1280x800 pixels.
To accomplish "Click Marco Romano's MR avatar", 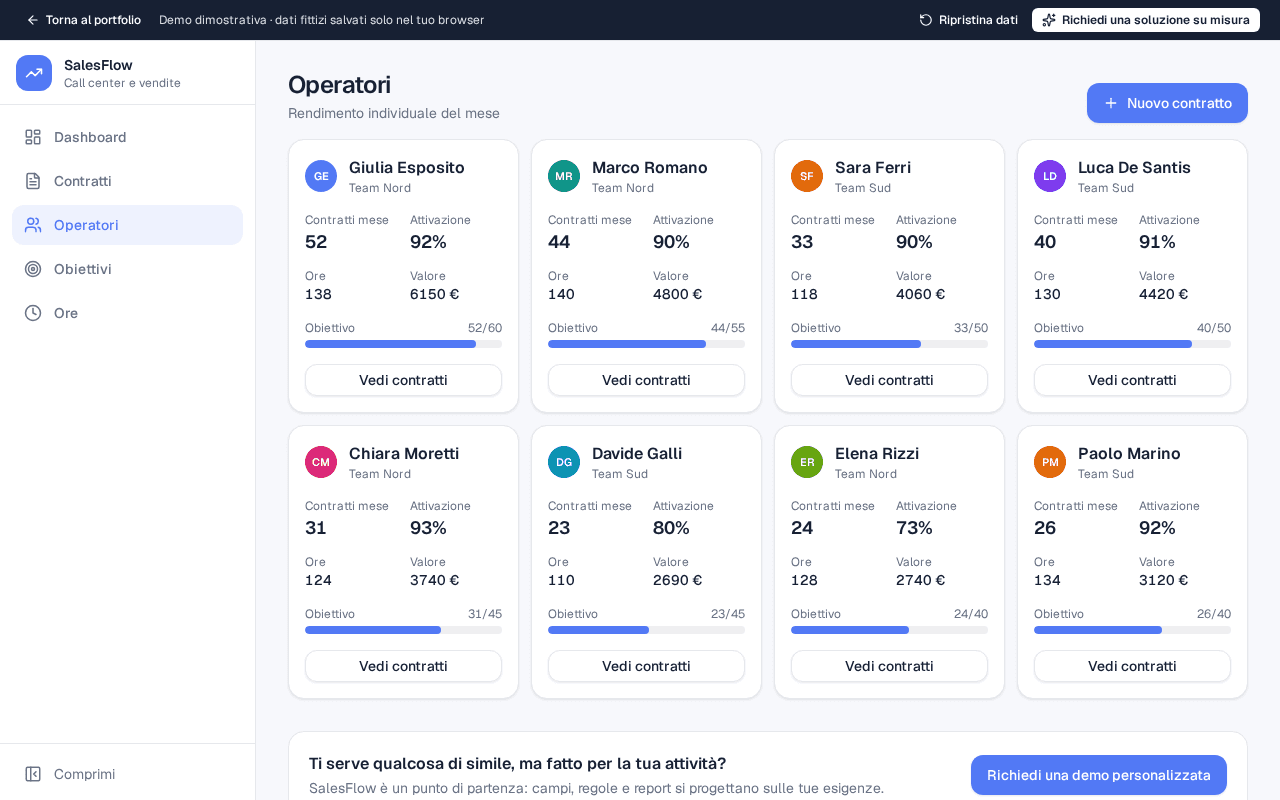I will [564, 176].
